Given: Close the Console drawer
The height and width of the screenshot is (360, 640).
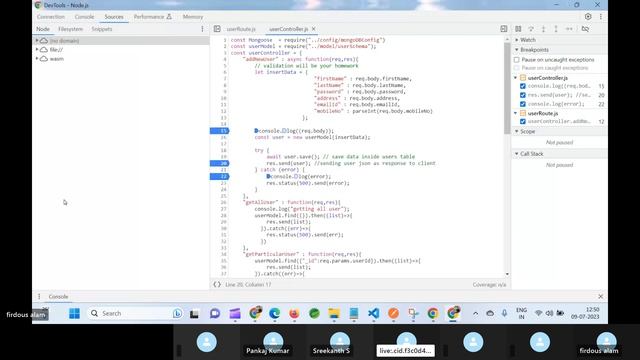Looking at the screenshot, I should [x=600, y=296].
